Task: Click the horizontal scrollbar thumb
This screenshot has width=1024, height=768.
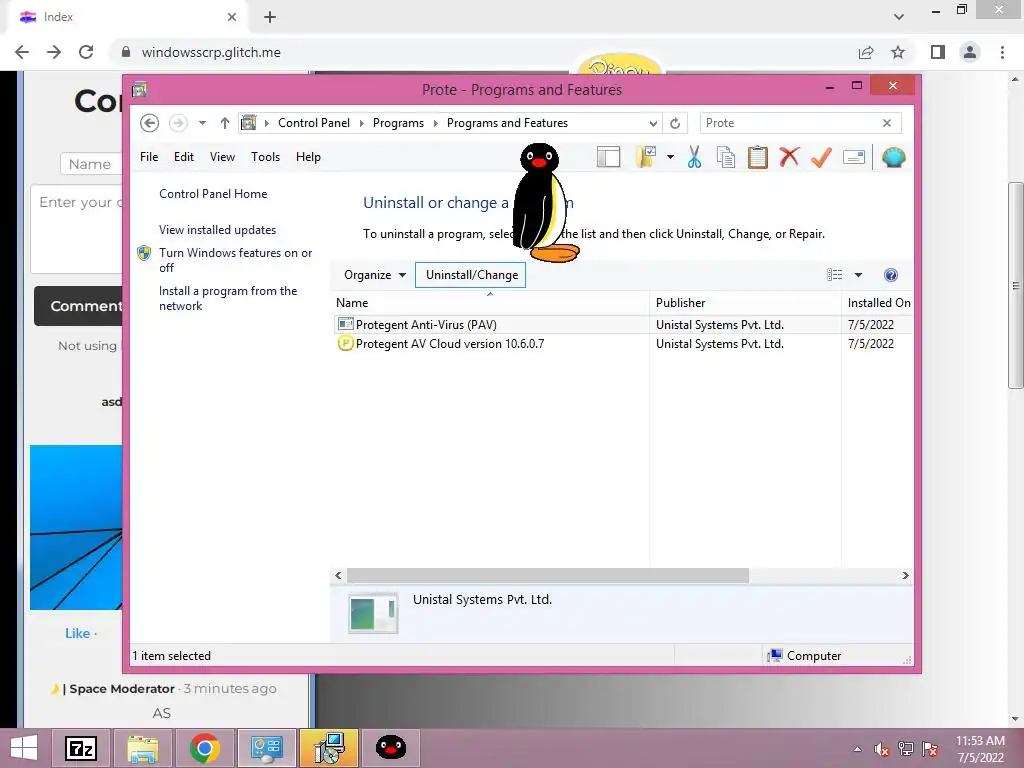Action: coord(547,575)
